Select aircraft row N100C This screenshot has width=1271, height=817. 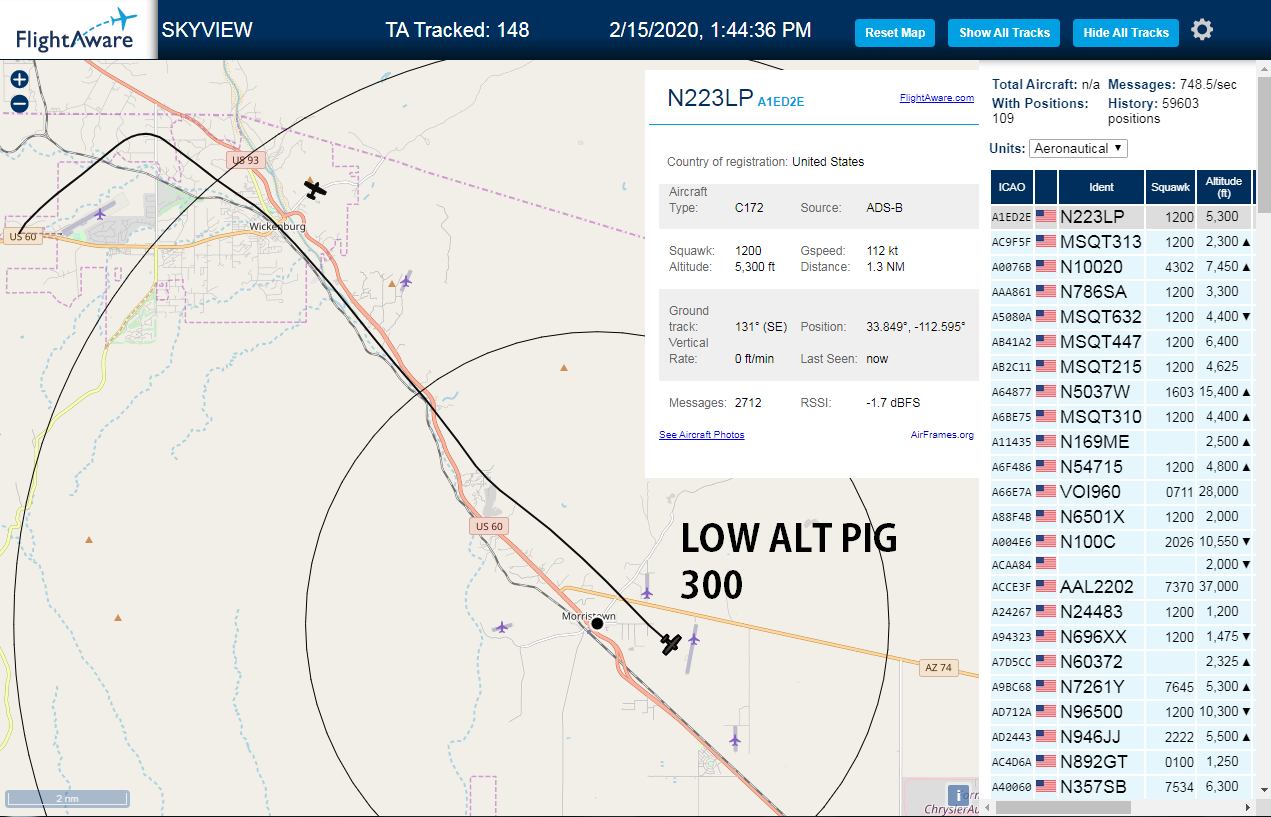pyautogui.click(x=1121, y=541)
